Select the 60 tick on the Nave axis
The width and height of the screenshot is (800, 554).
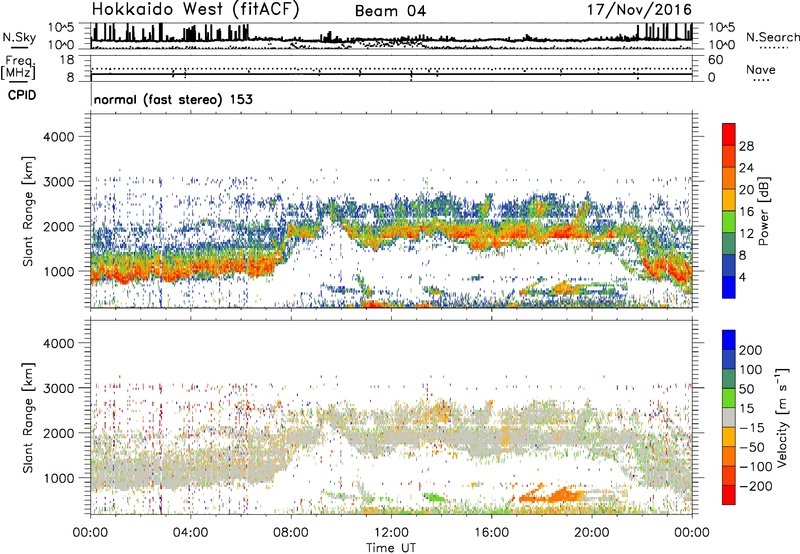(715, 60)
